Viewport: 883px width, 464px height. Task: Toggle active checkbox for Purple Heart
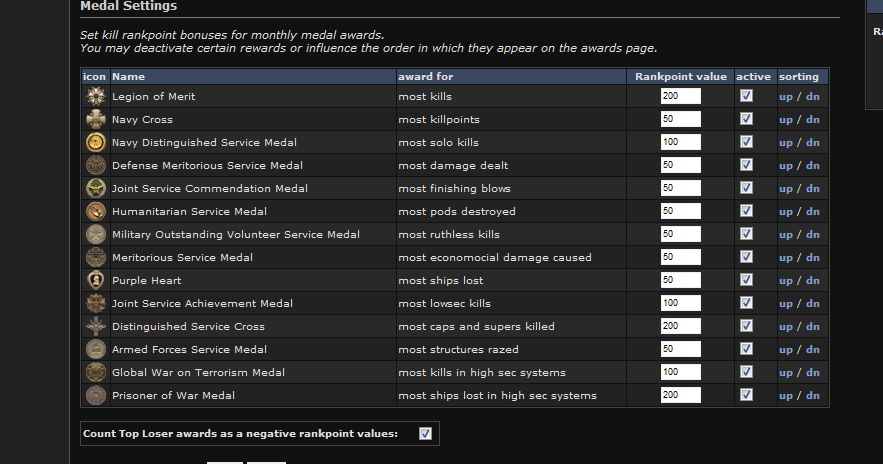tap(746, 280)
